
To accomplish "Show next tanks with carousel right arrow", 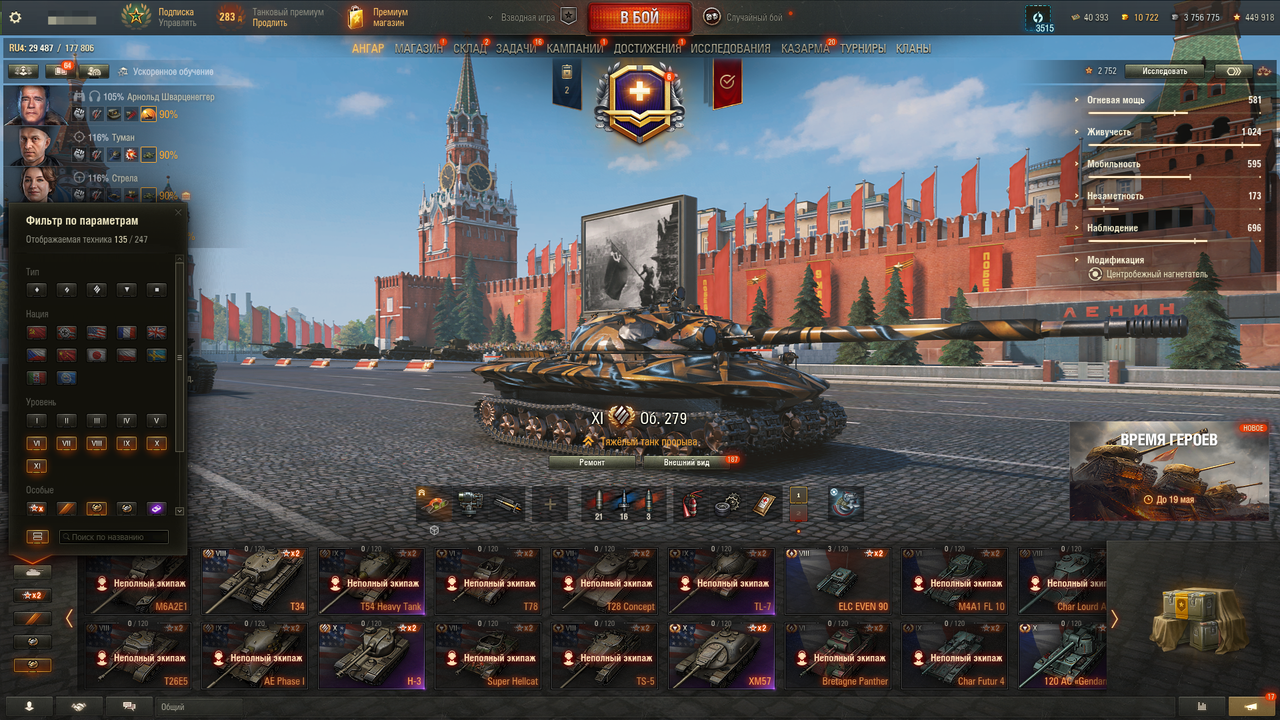I will 1114,619.
